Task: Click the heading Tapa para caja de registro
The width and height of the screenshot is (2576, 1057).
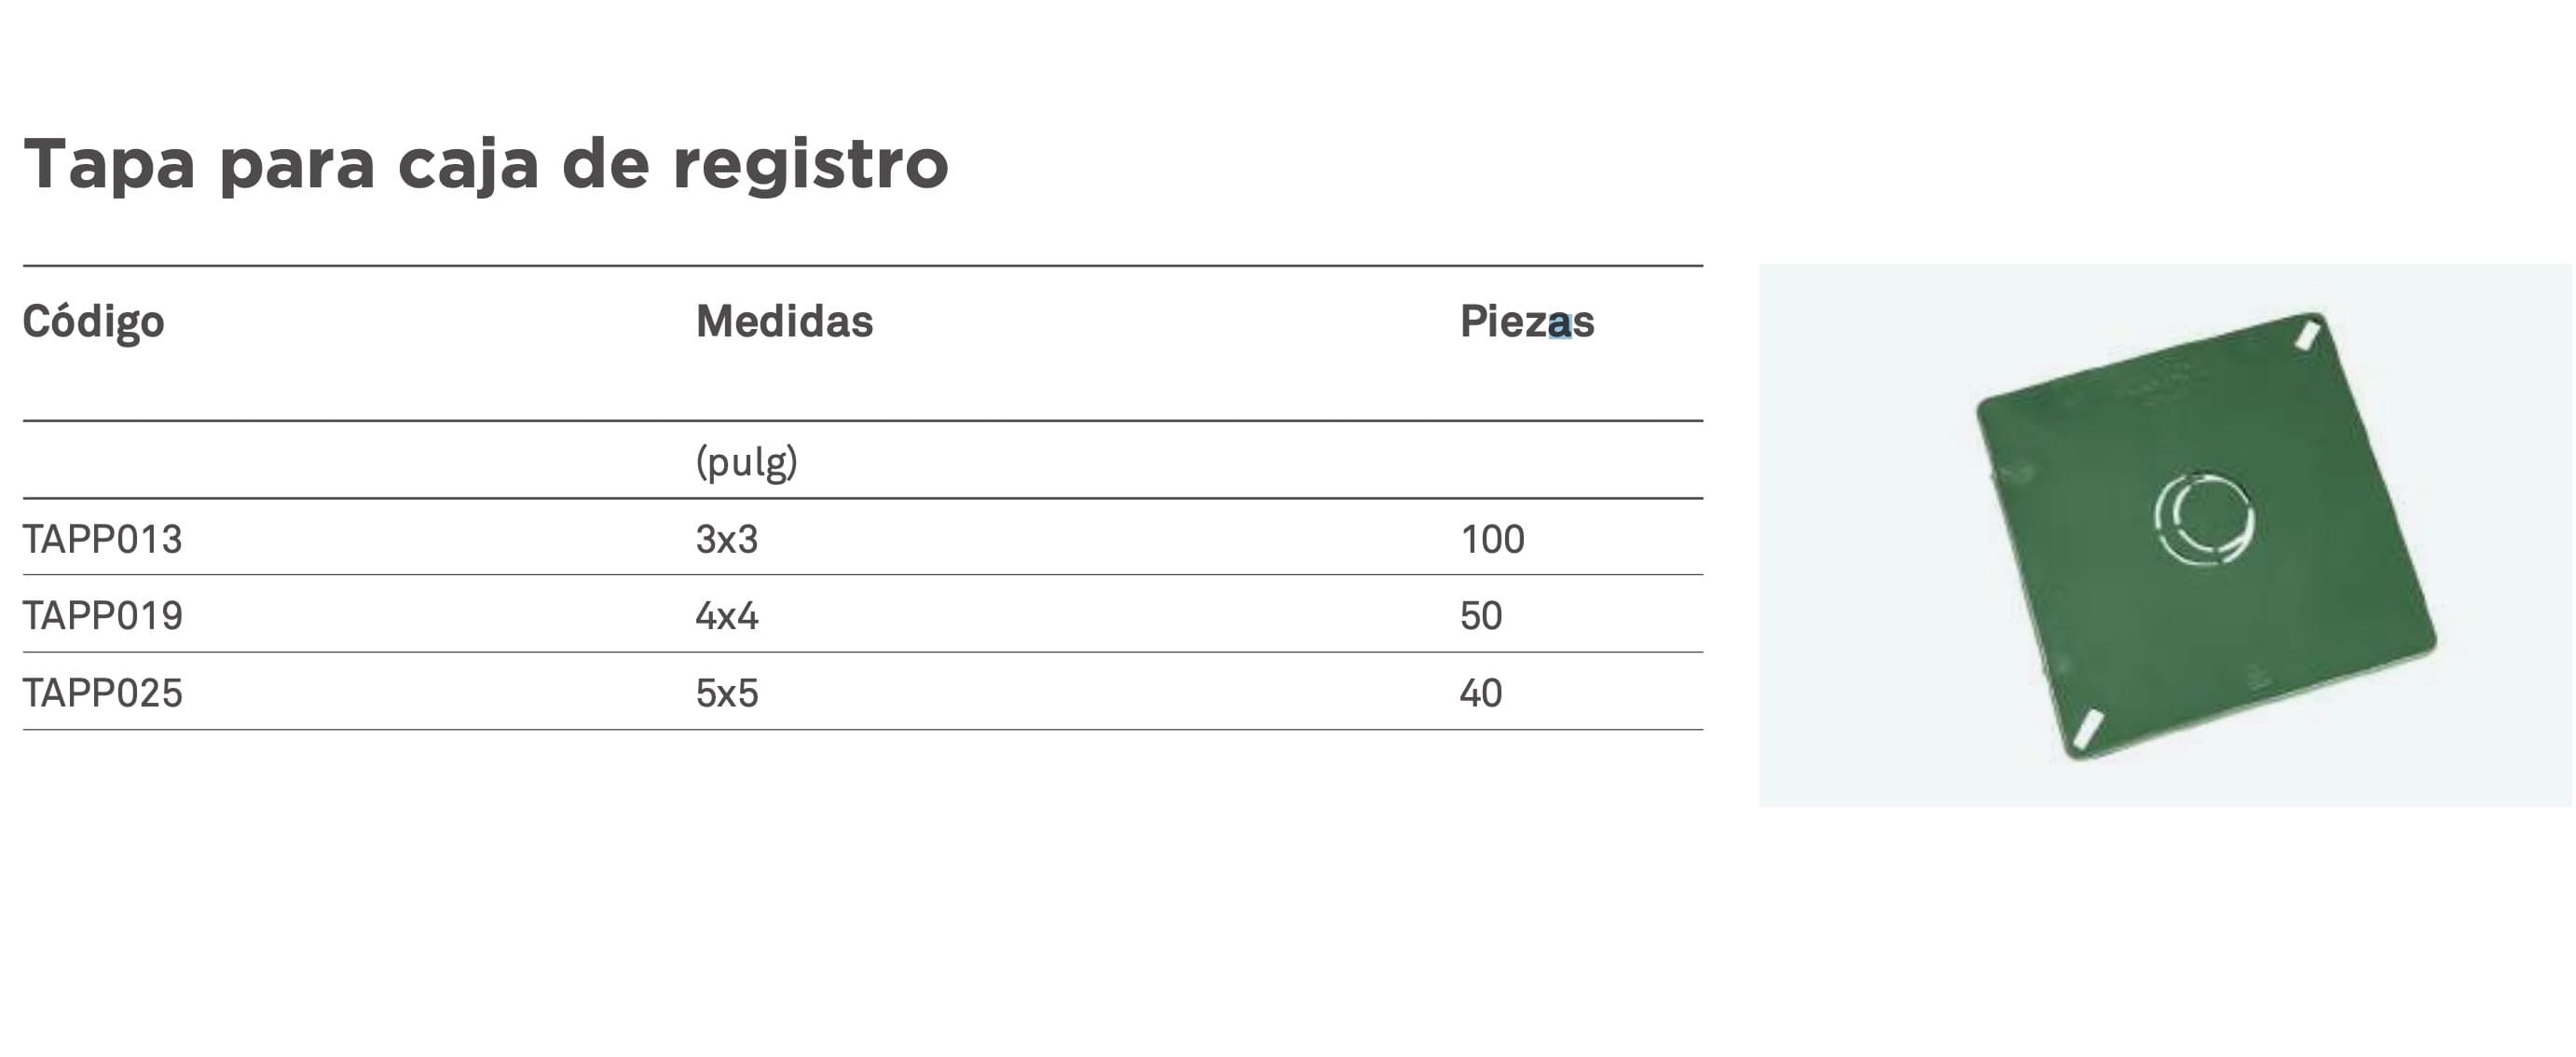Action: tap(486, 164)
